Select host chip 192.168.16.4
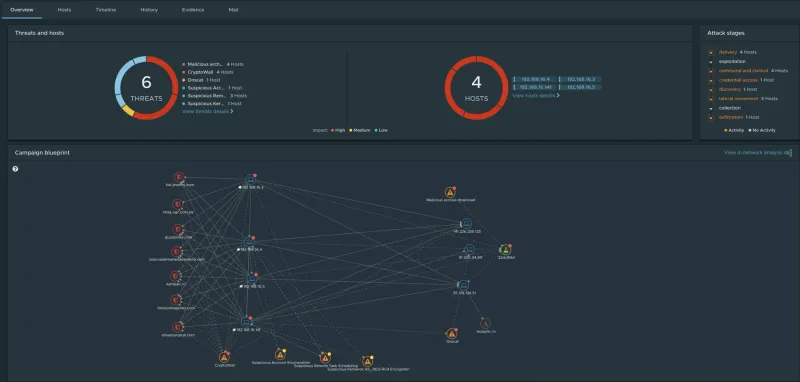 pos(535,80)
